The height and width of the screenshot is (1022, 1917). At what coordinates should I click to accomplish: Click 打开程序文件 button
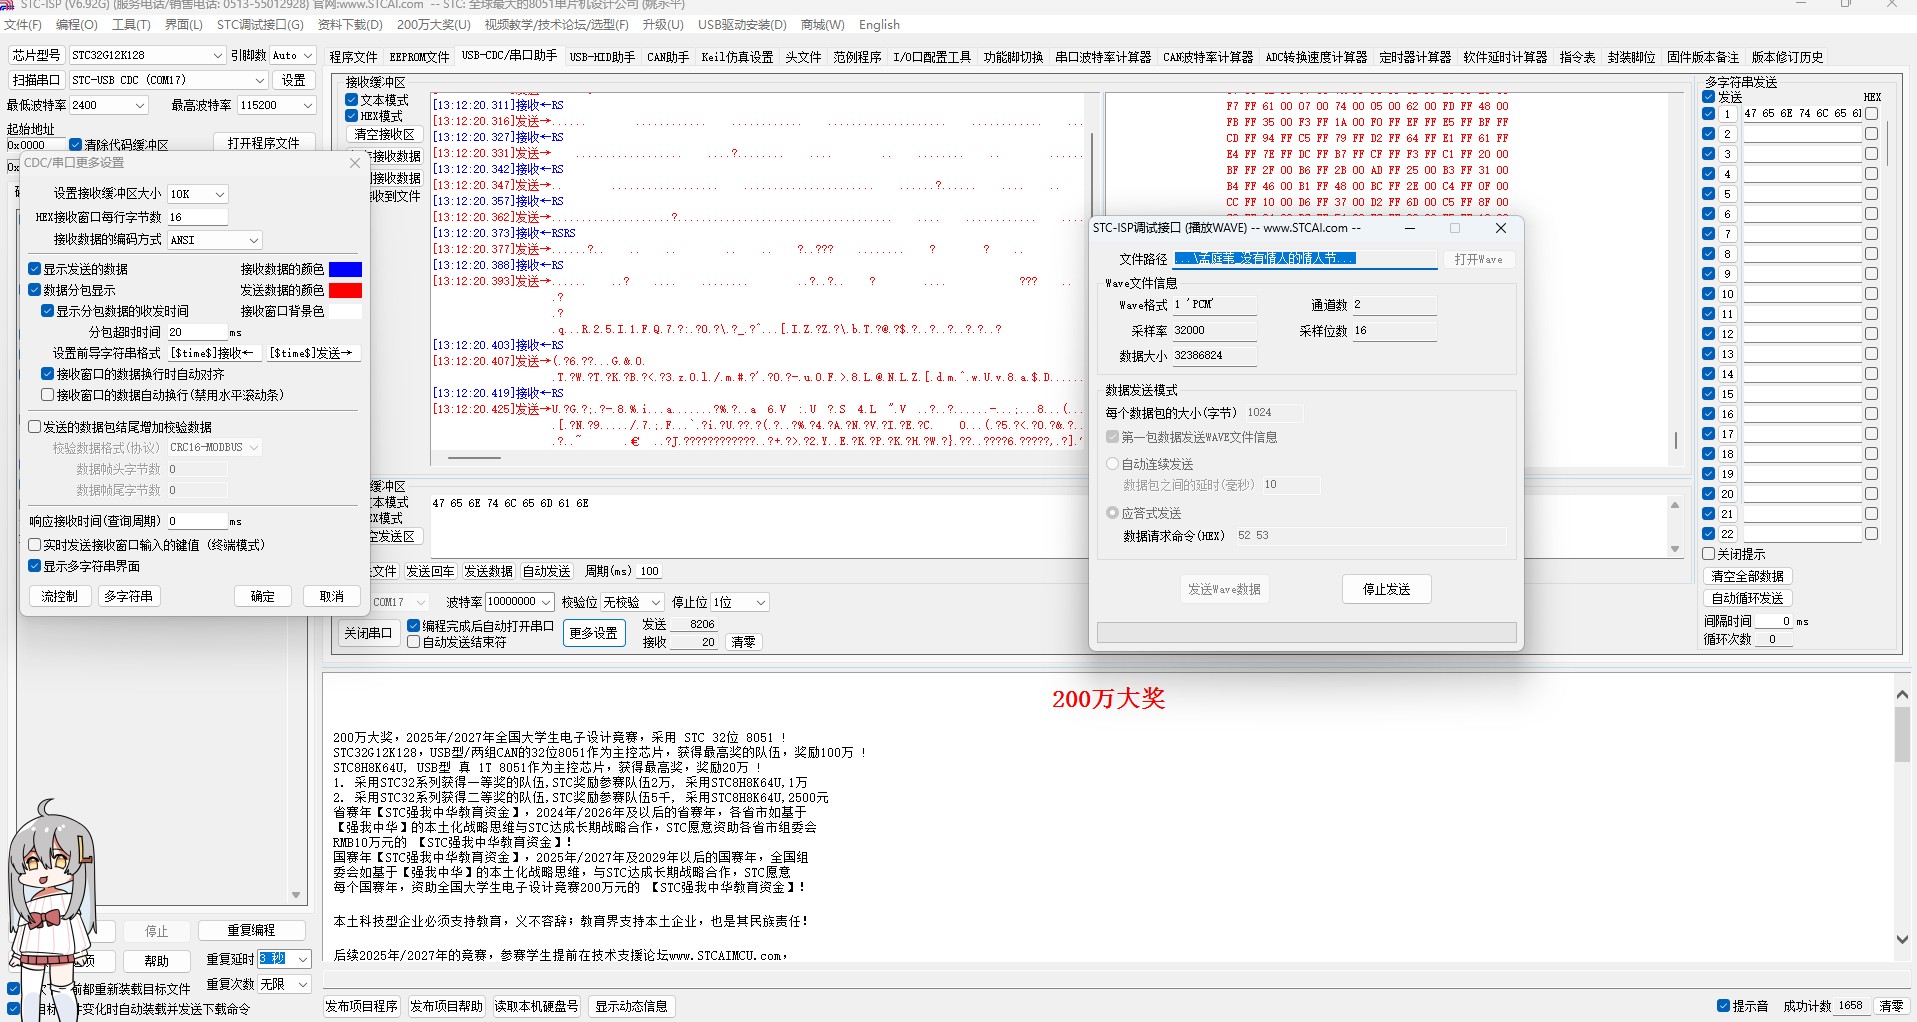tap(263, 143)
